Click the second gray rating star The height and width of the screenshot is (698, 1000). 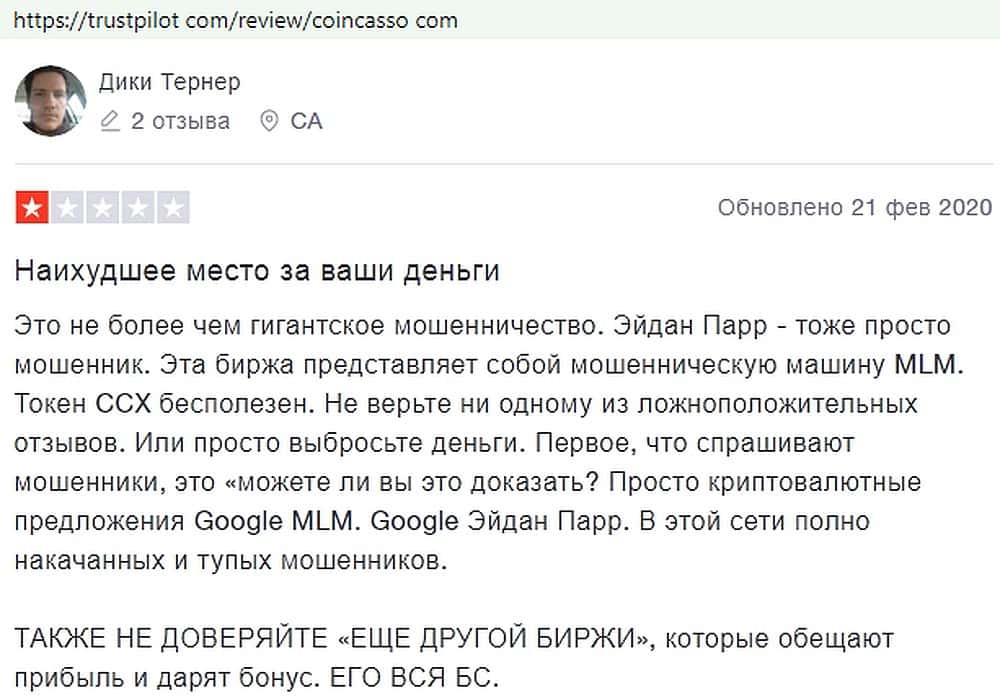pos(67,208)
